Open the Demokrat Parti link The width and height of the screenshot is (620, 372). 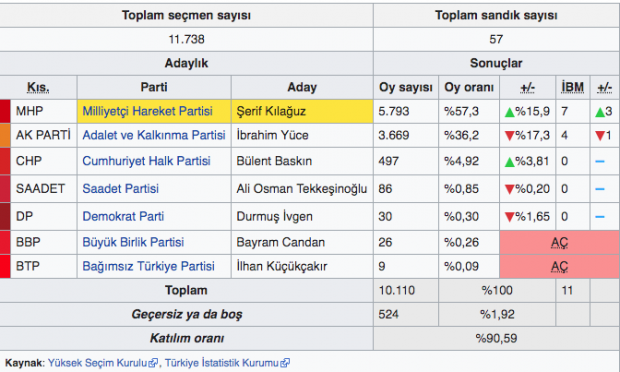(x=123, y=216)
